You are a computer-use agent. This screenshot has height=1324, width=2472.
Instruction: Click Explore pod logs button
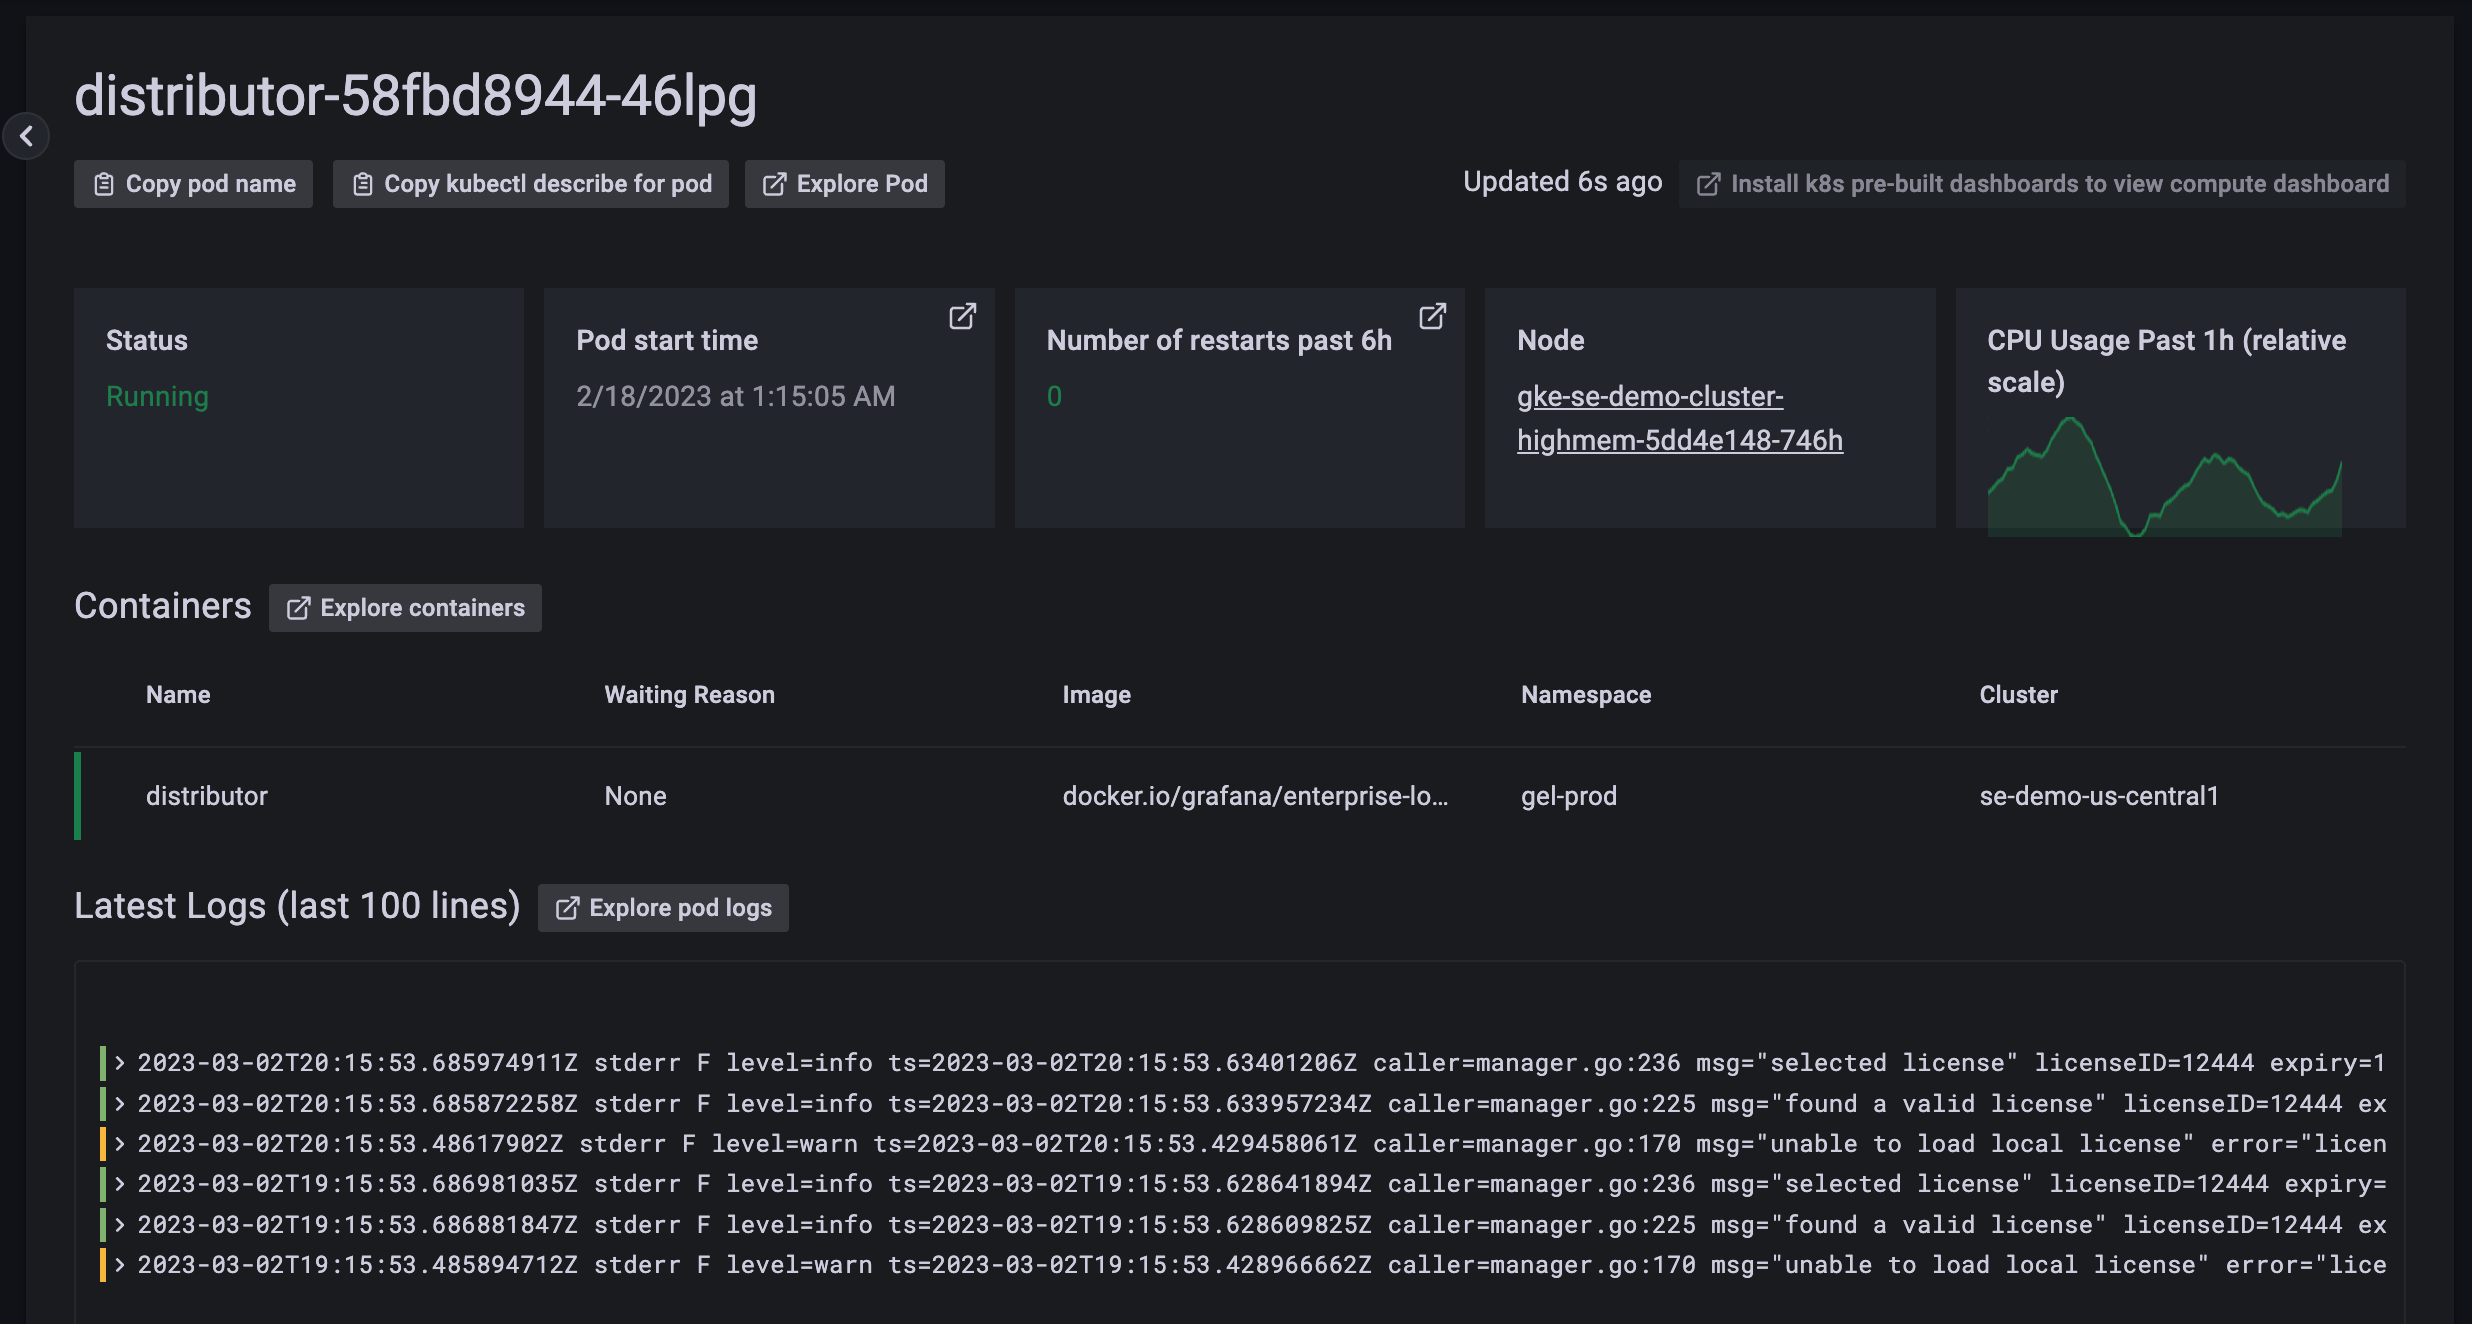[663, 908]
